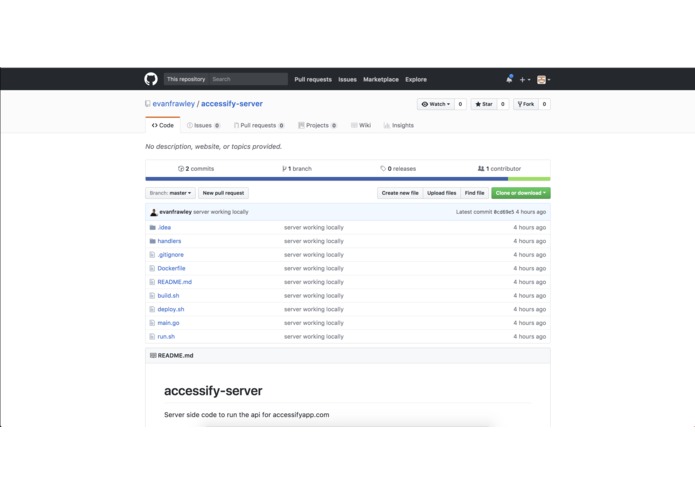695x494 pixels.
Task: Click the repository book icon beside evanfrawley
Action: point(148,104)
